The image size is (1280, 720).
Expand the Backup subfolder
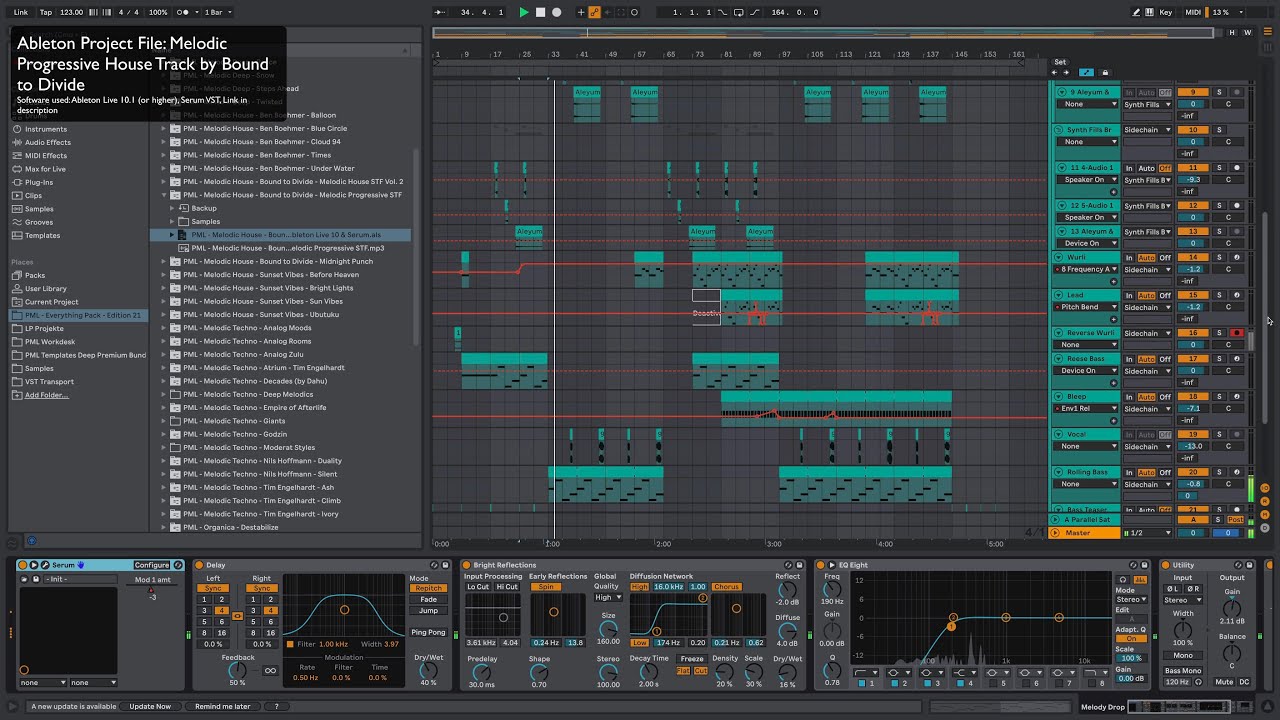172,208
